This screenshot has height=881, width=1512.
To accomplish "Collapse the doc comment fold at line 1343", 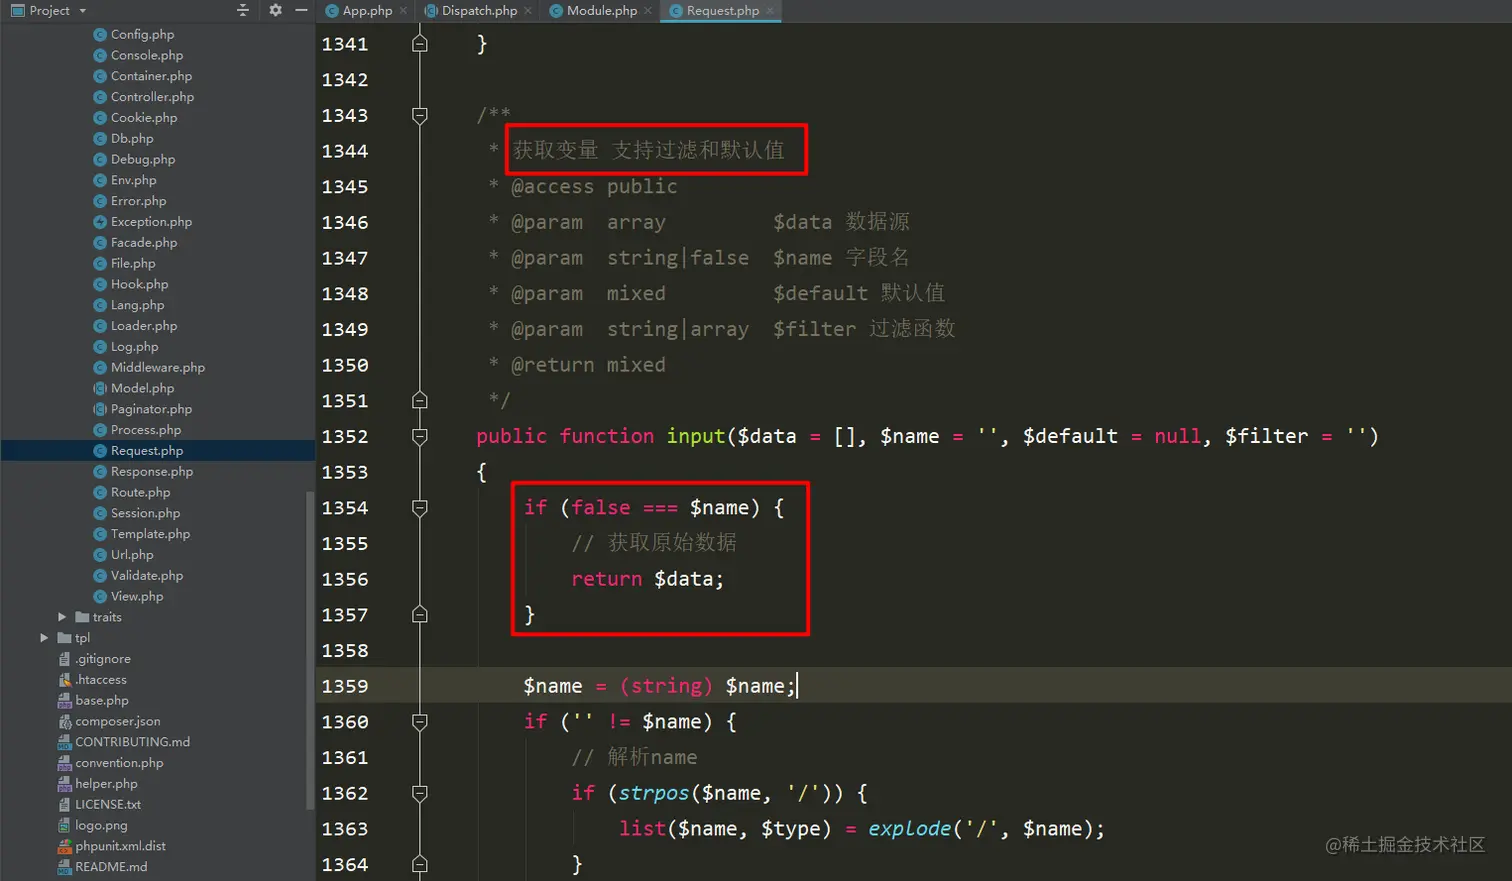I will pos(420,116).
